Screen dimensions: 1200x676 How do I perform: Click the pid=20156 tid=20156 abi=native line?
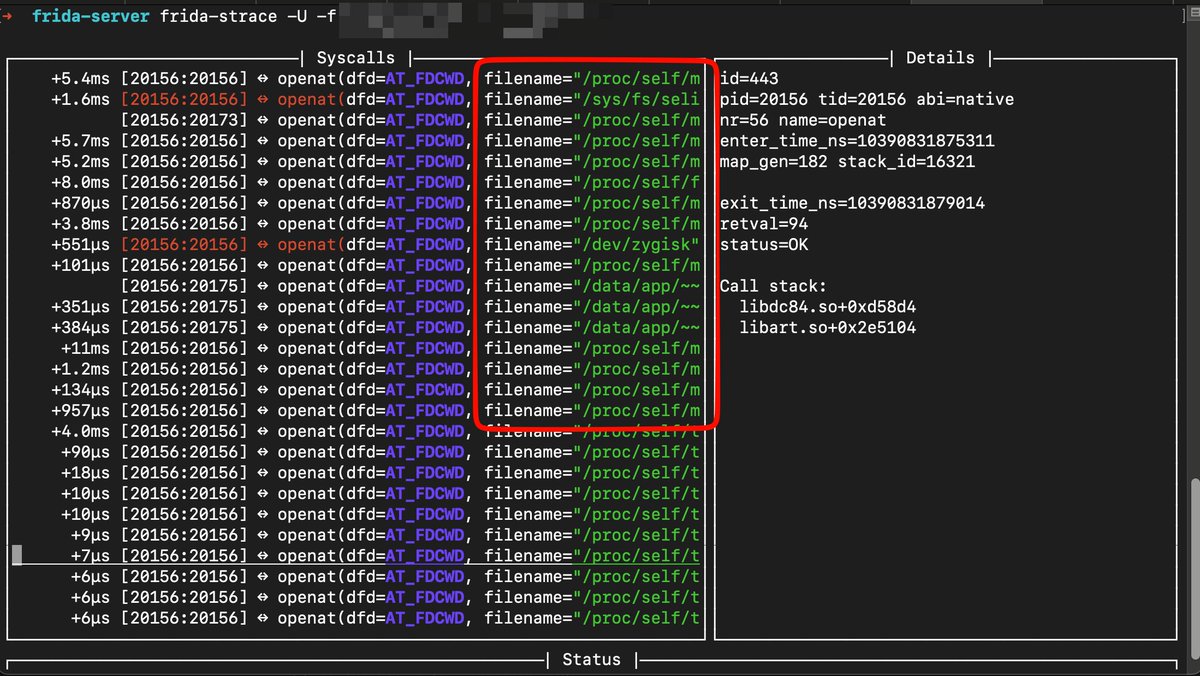click(867, 99)
